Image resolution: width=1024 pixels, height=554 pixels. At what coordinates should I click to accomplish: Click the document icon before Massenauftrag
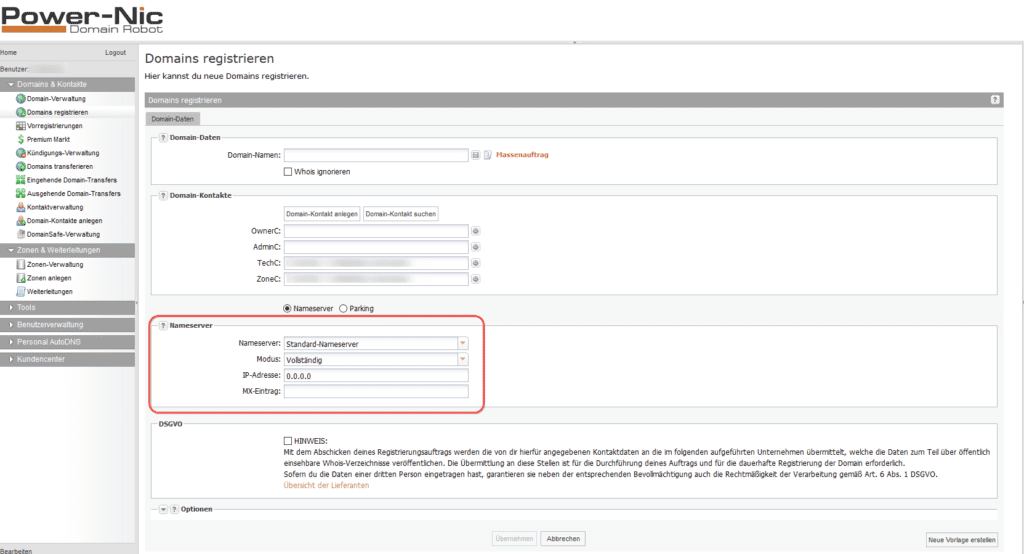[487, 155]
